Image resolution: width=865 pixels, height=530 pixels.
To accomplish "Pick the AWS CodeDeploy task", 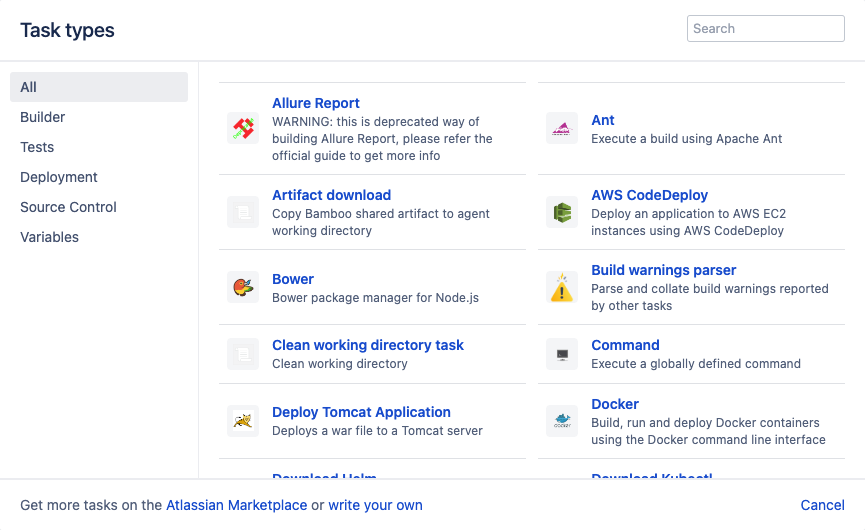I will tap(649, 195).
